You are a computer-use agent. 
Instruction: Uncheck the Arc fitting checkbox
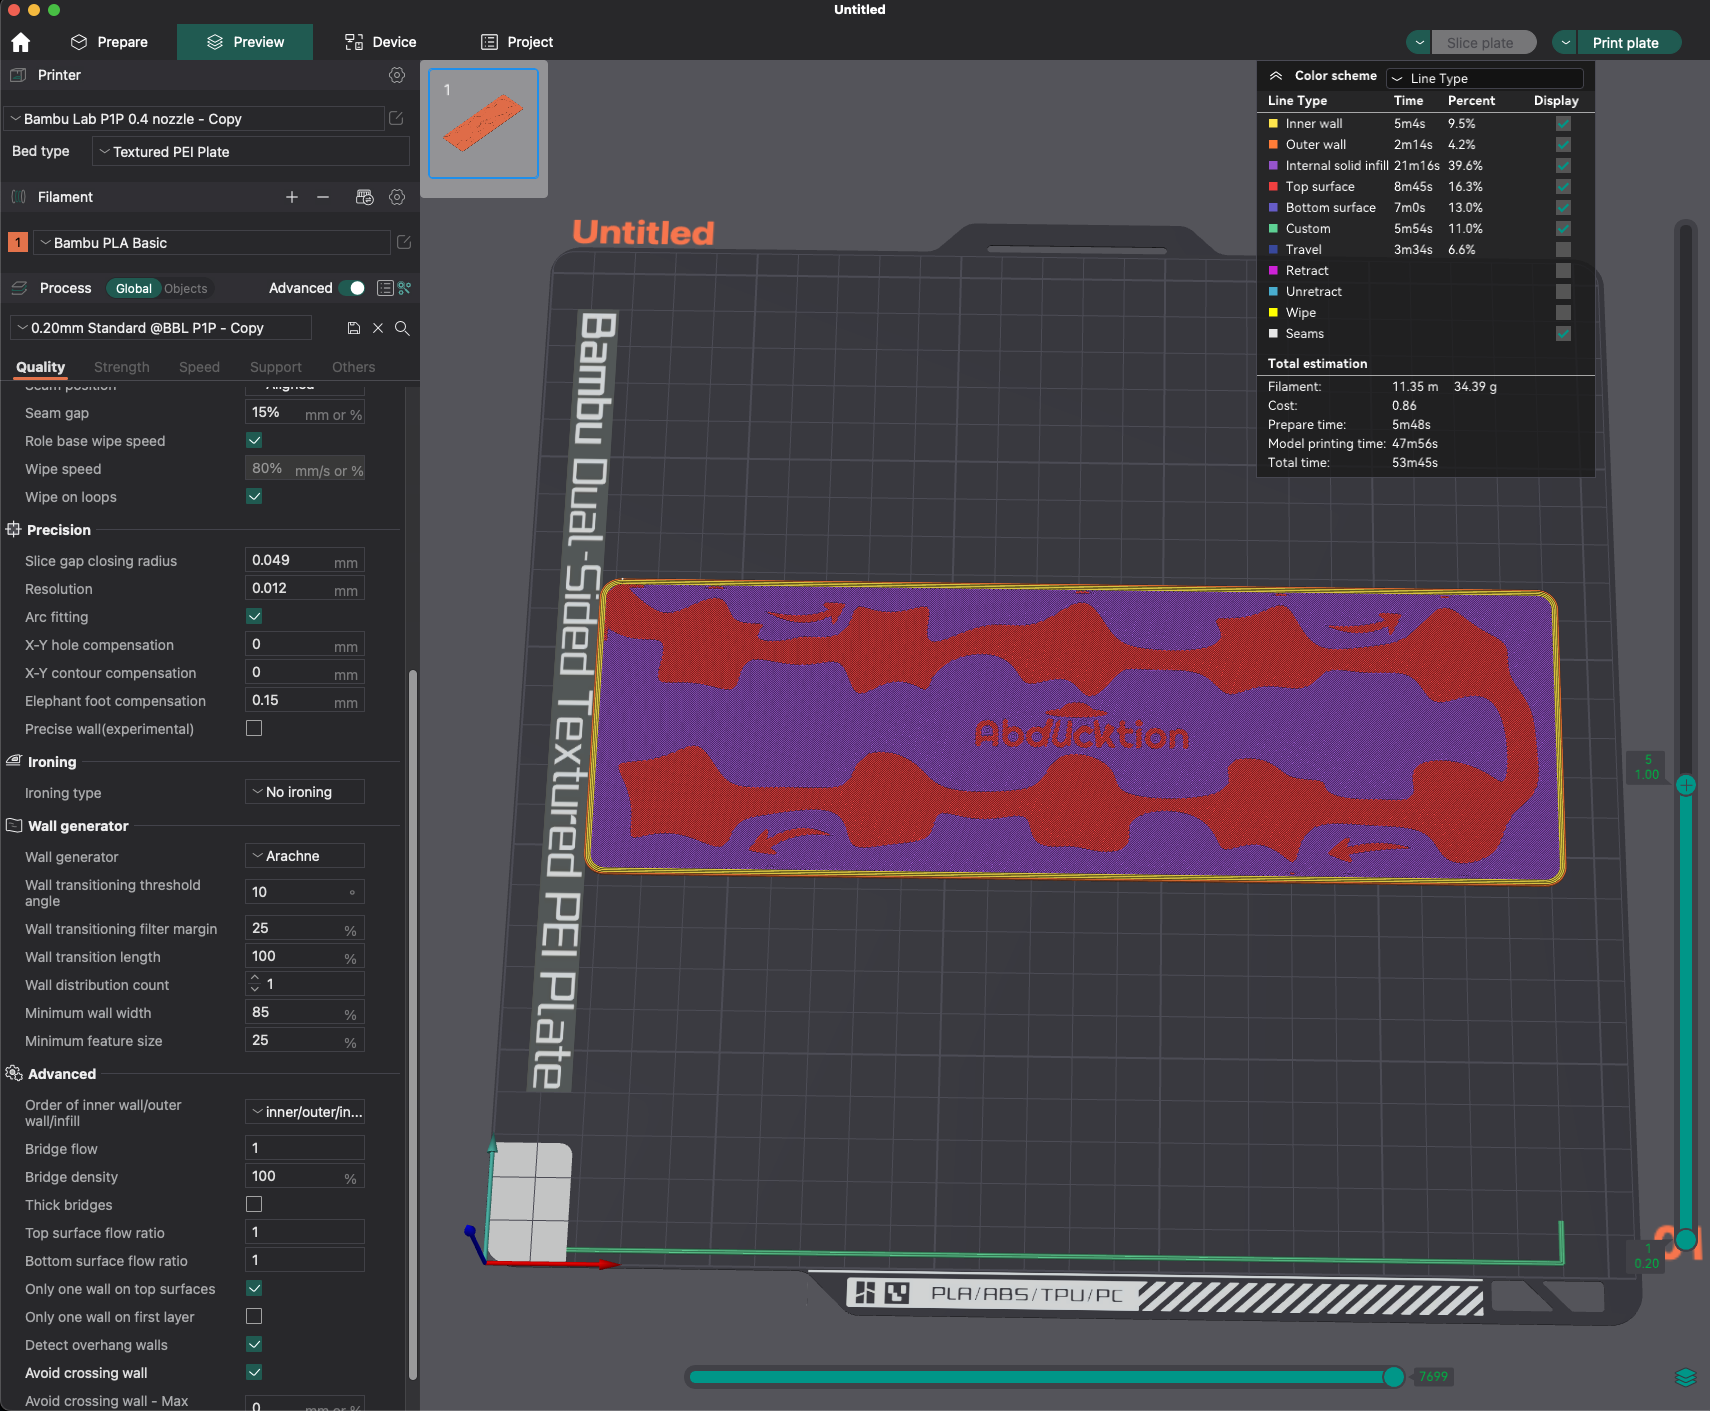click(254, 616)
